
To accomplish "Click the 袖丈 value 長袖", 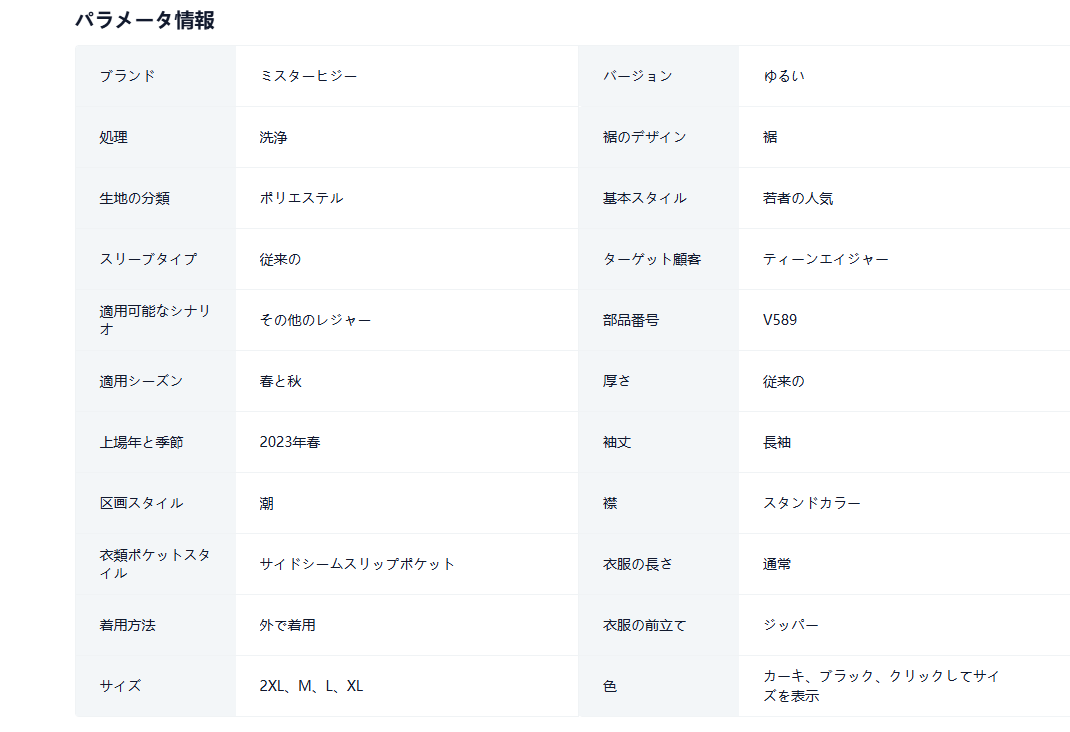I will pyautogui.click(x=777, y=442).
